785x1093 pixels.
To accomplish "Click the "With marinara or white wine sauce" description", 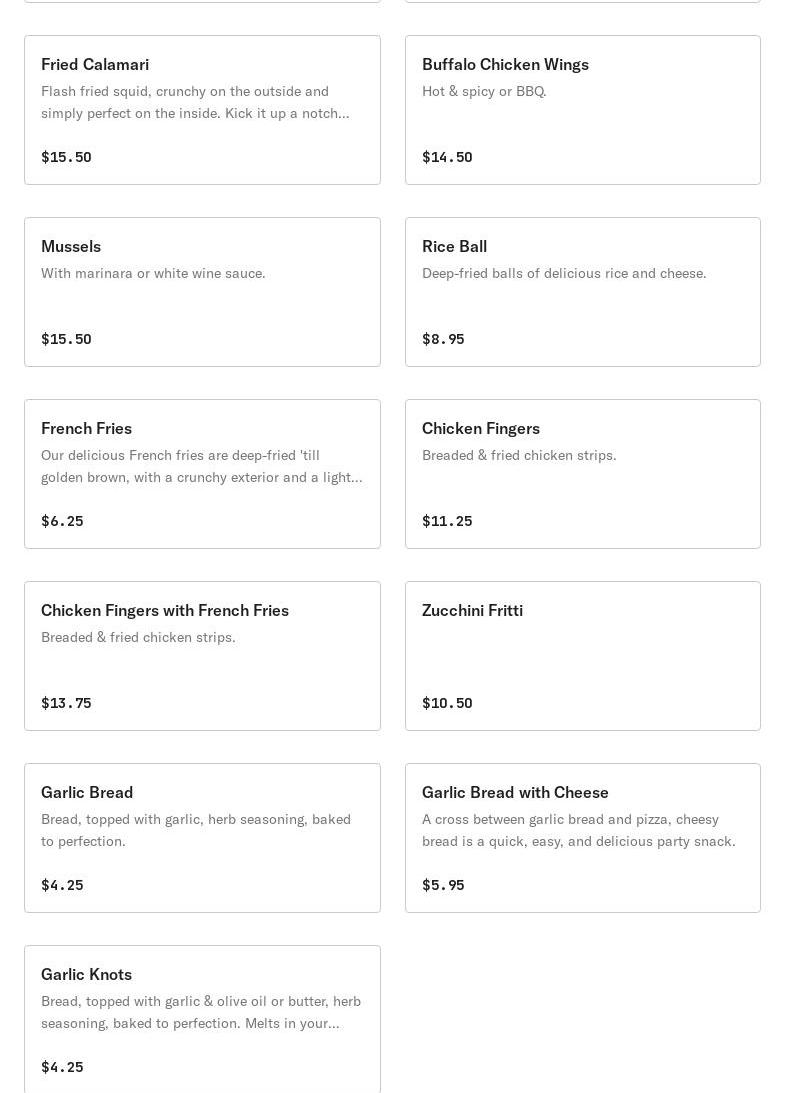I will point(153,273).
